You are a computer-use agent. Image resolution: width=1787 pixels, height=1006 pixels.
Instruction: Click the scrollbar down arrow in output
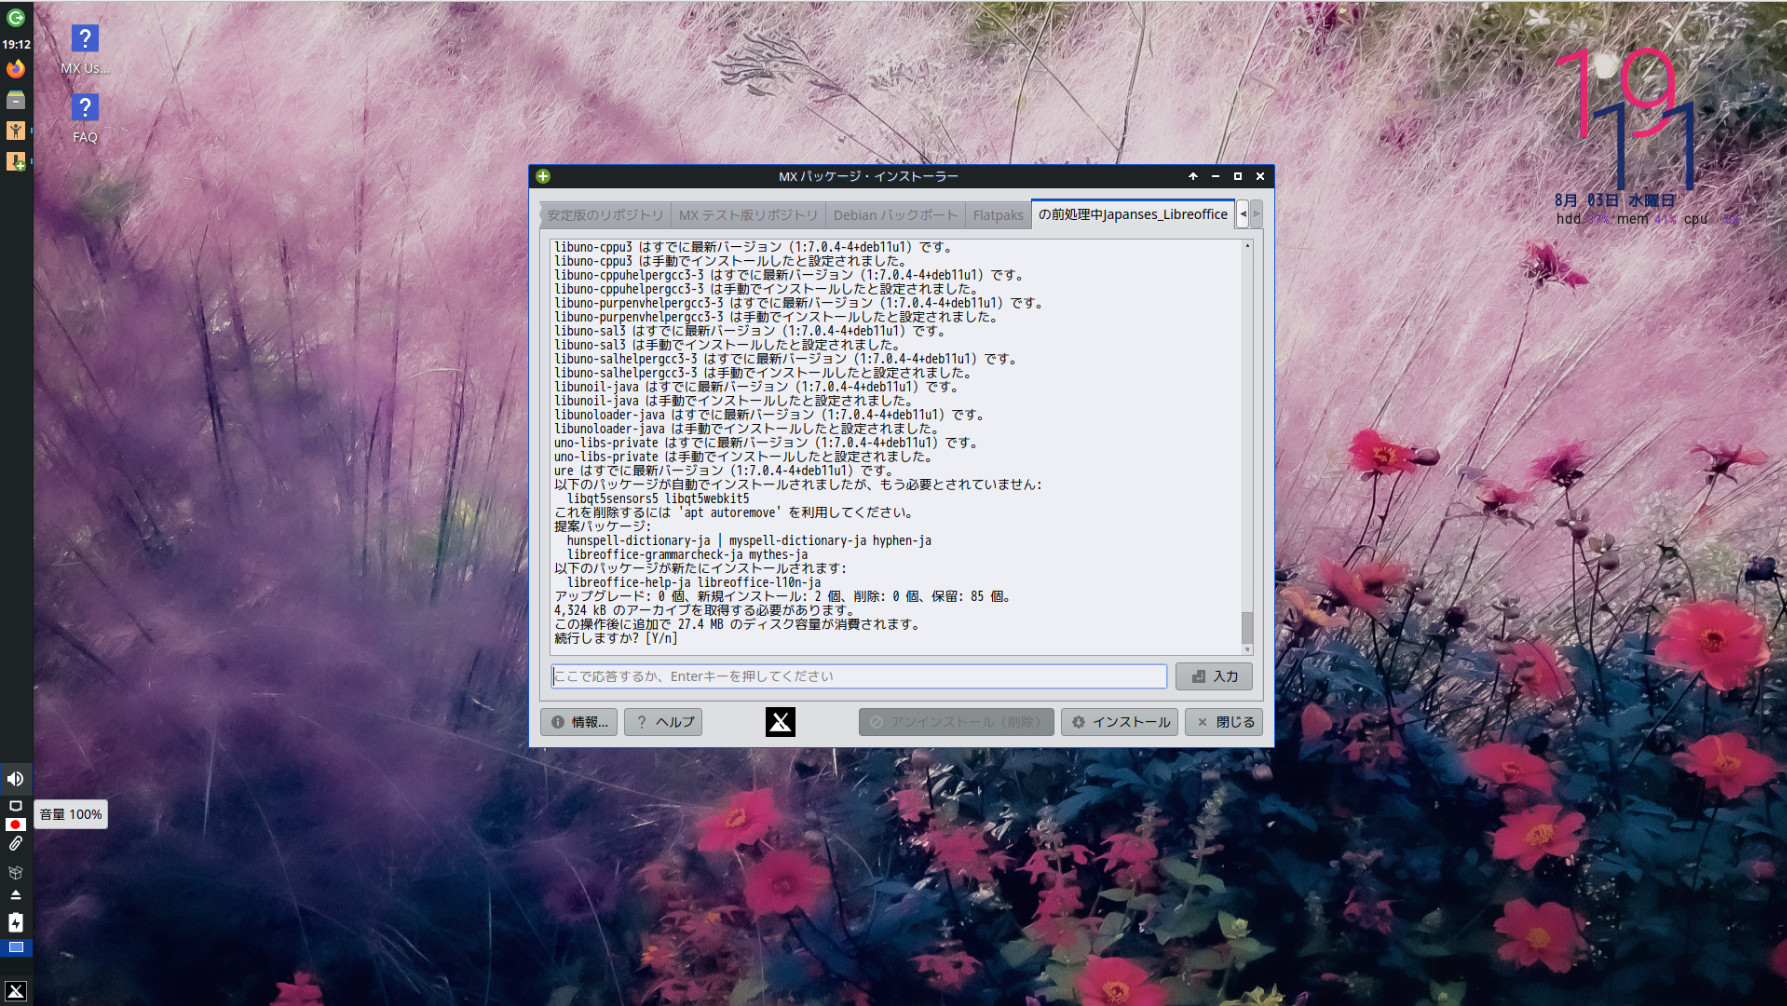coord(1247,651)
